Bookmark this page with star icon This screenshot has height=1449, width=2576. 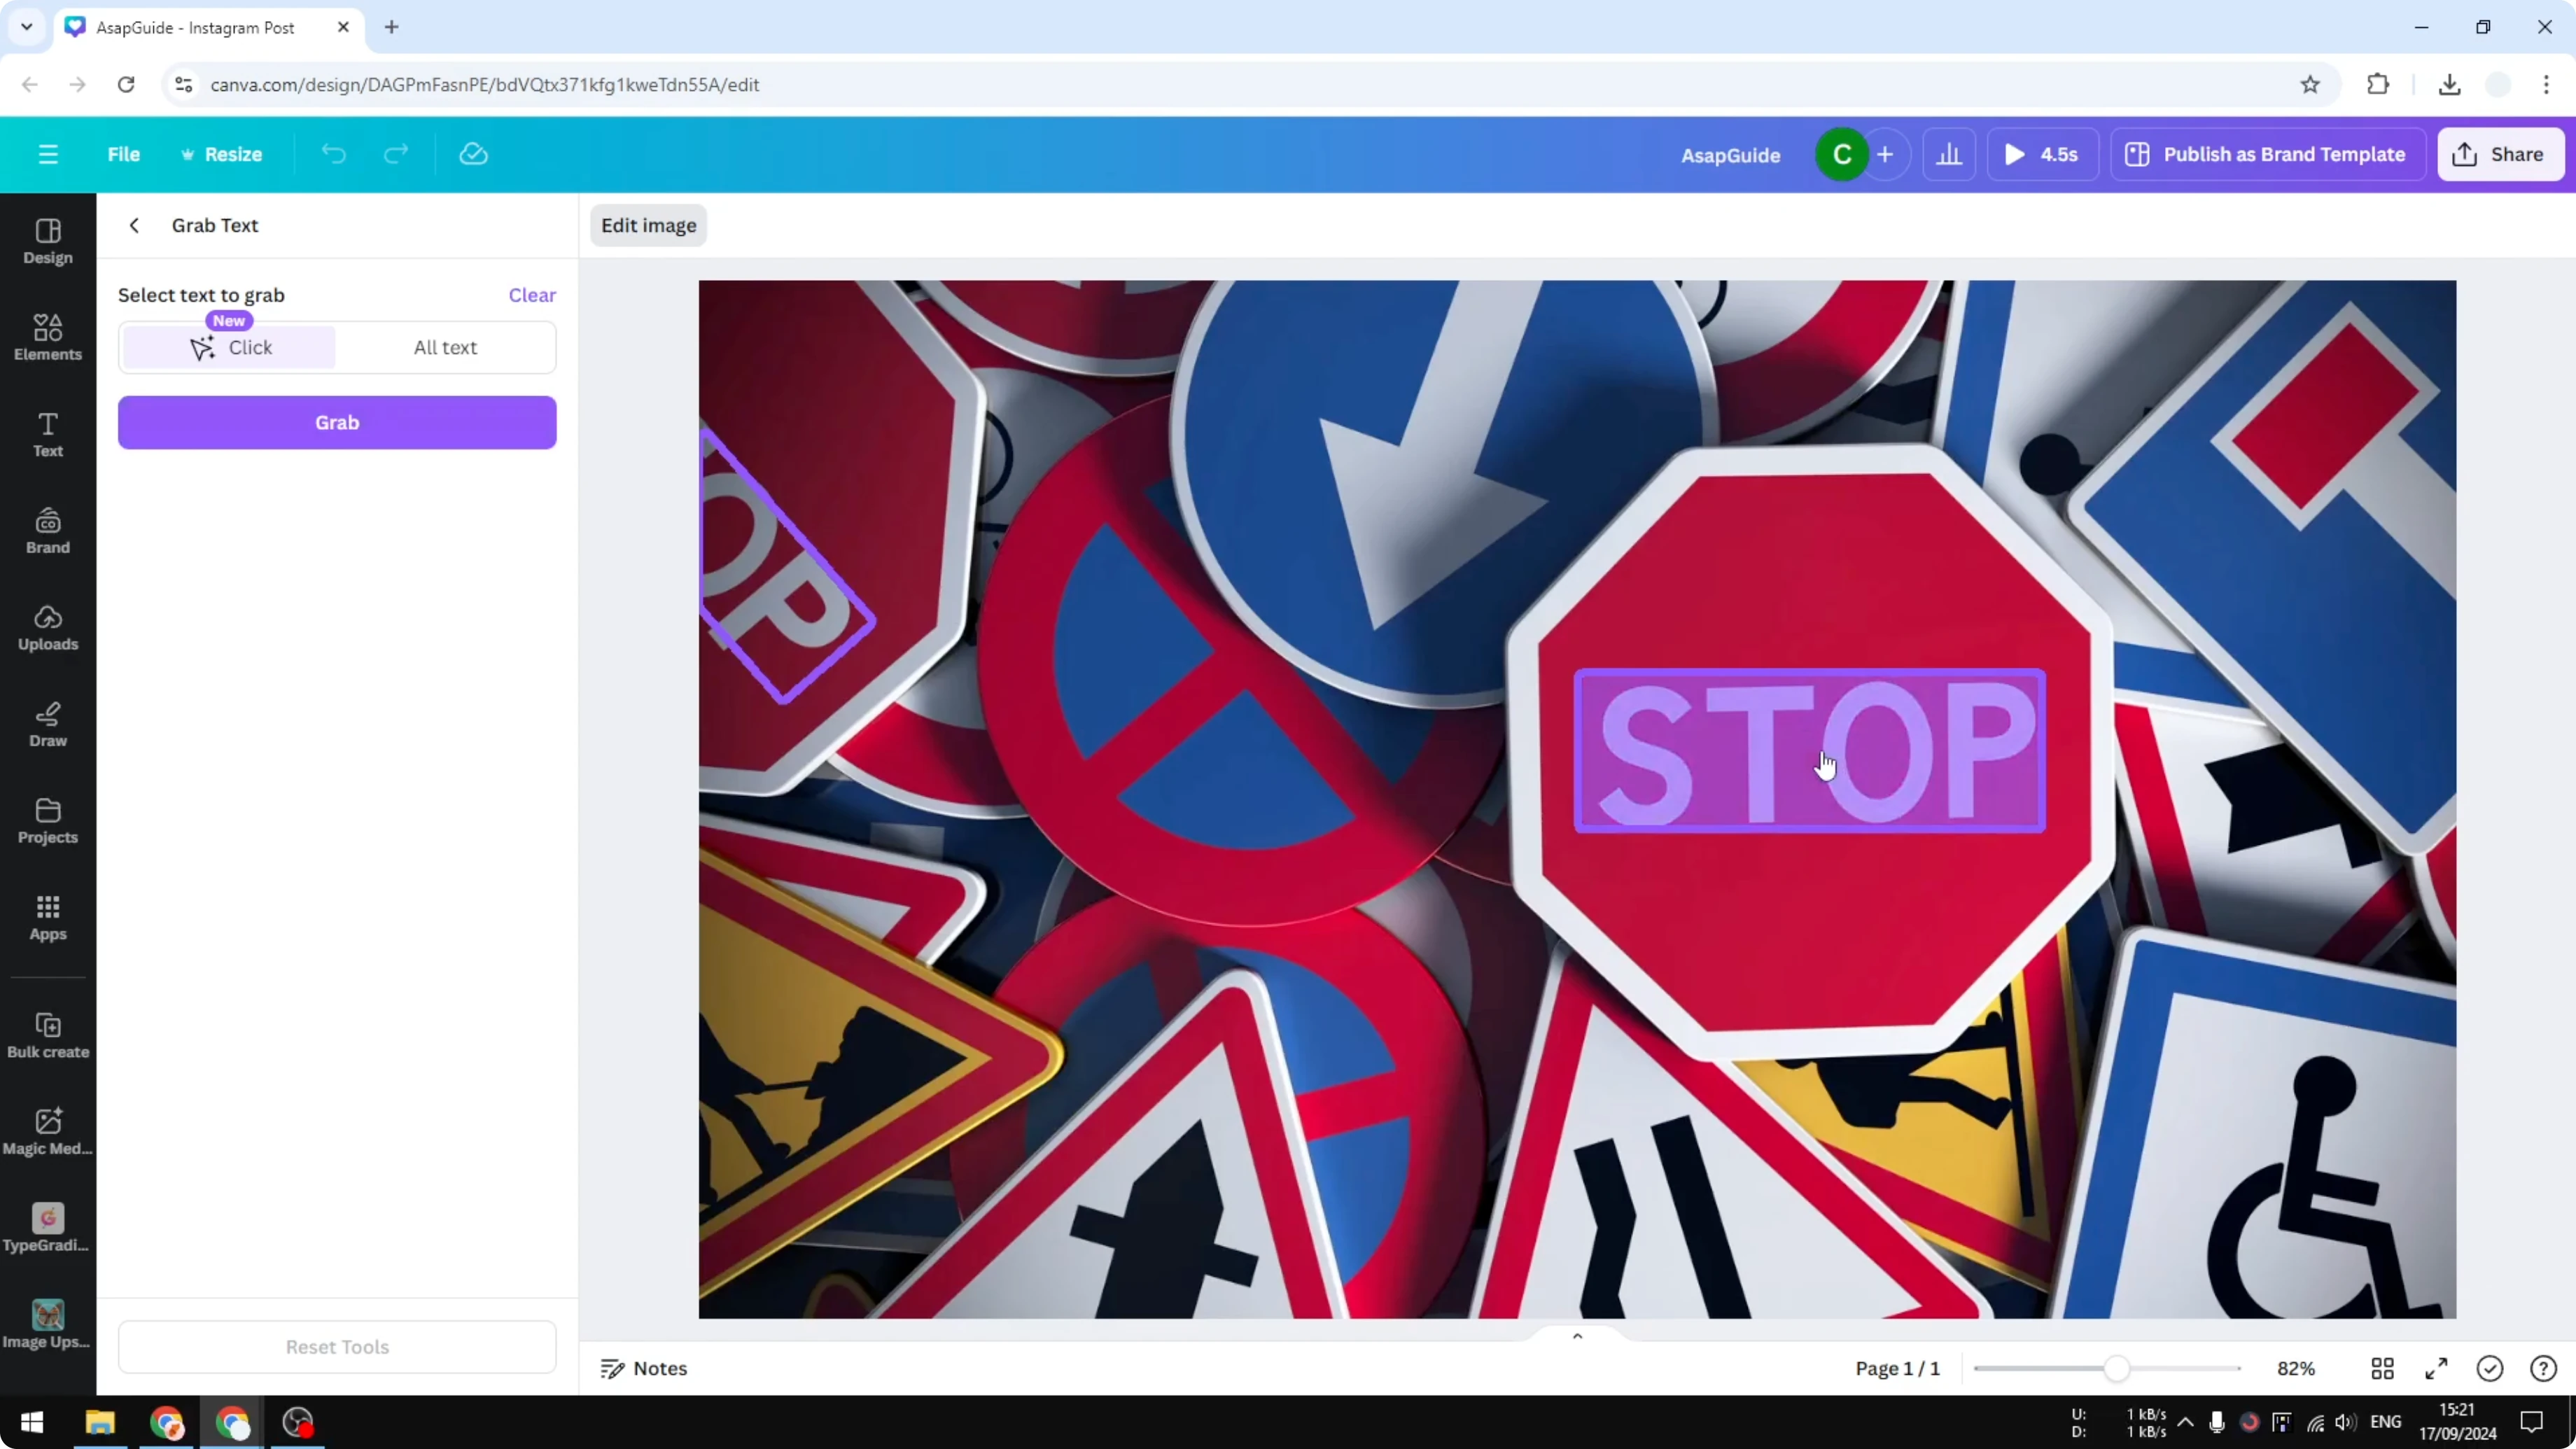[2310, 85]
